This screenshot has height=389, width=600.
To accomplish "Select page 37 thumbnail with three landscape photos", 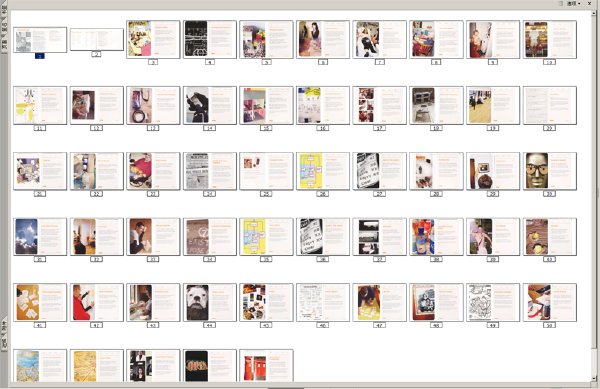I will tap(380, 237).
